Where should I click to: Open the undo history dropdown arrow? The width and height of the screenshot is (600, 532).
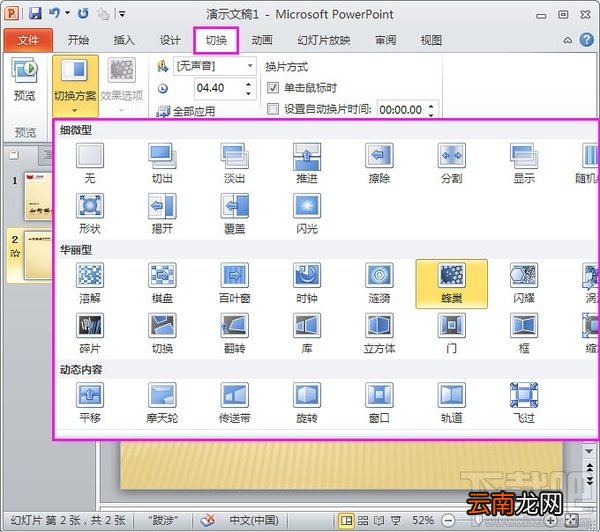(x=67, y=13)
